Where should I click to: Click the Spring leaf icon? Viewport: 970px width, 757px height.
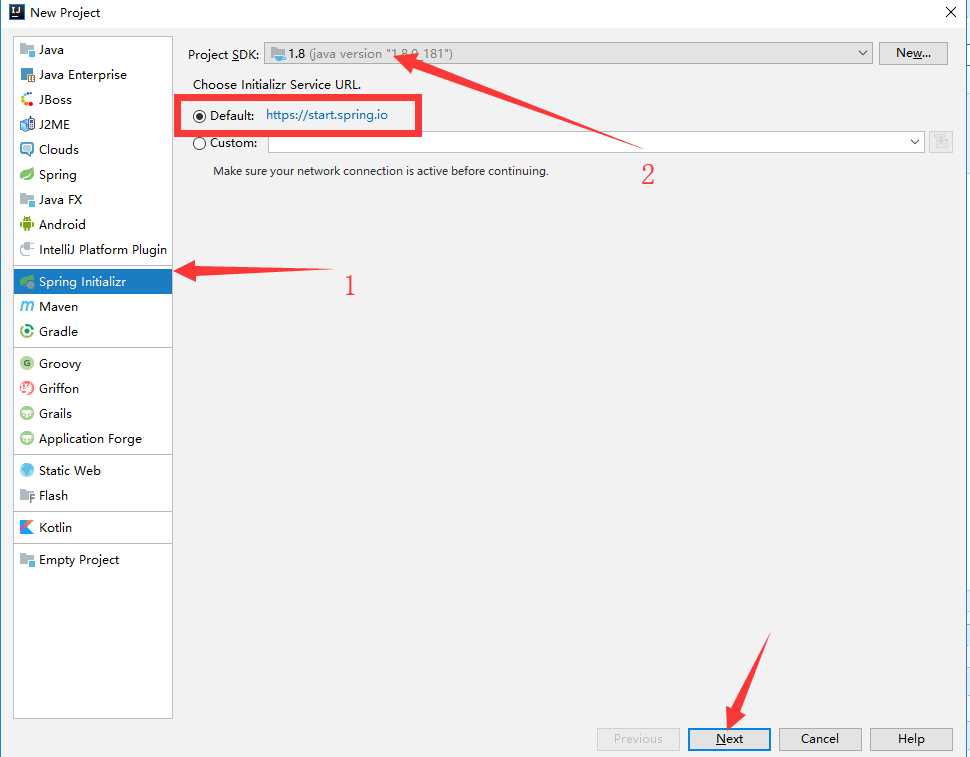pyautogui.click(x=27, y=174)
